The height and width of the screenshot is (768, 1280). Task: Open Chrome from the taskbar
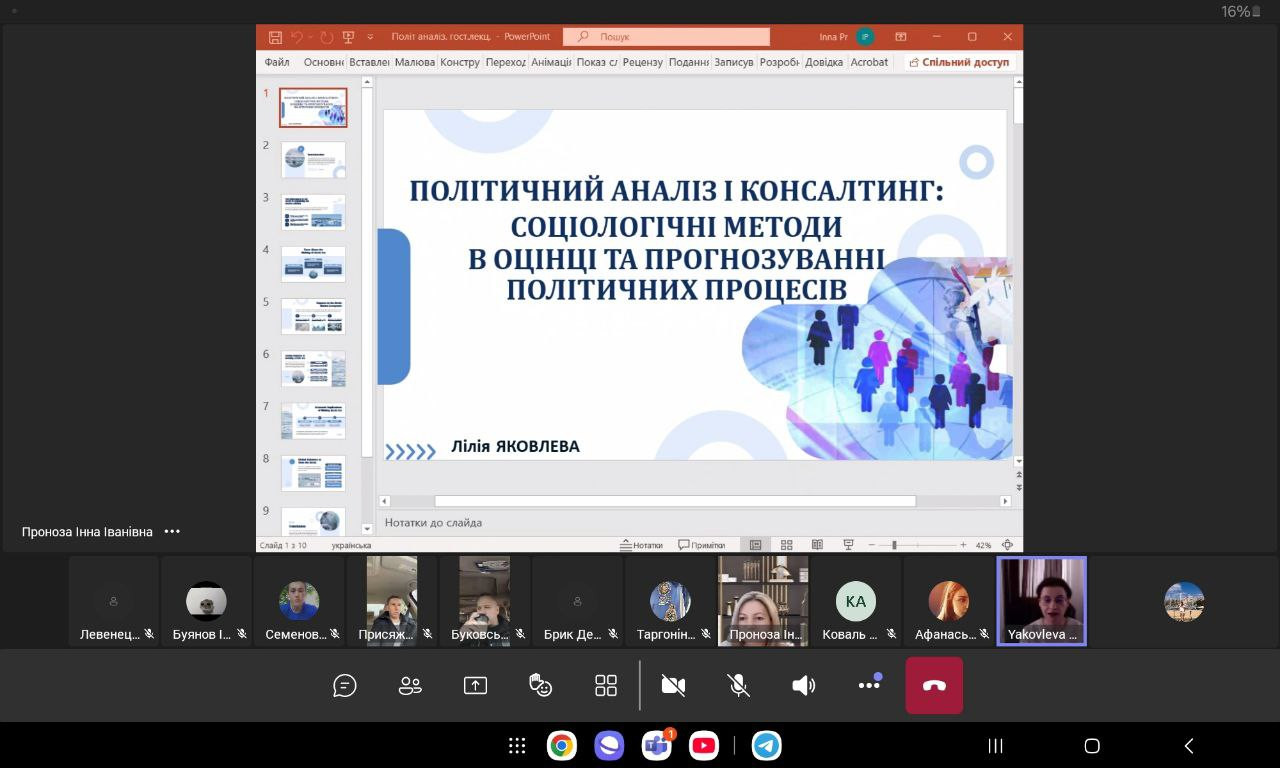pos(561,746)
